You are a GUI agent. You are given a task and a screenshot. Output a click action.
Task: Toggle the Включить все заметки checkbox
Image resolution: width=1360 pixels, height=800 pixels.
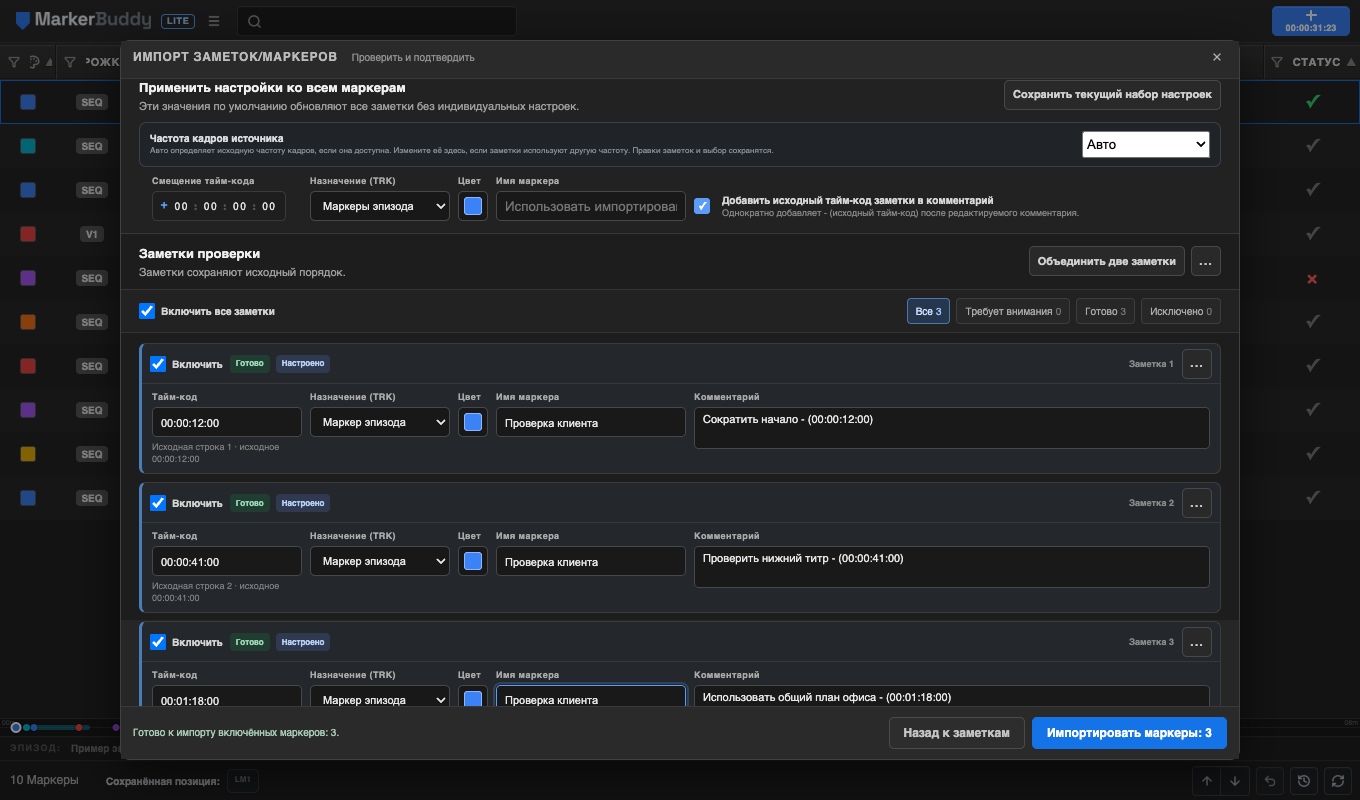147,312
